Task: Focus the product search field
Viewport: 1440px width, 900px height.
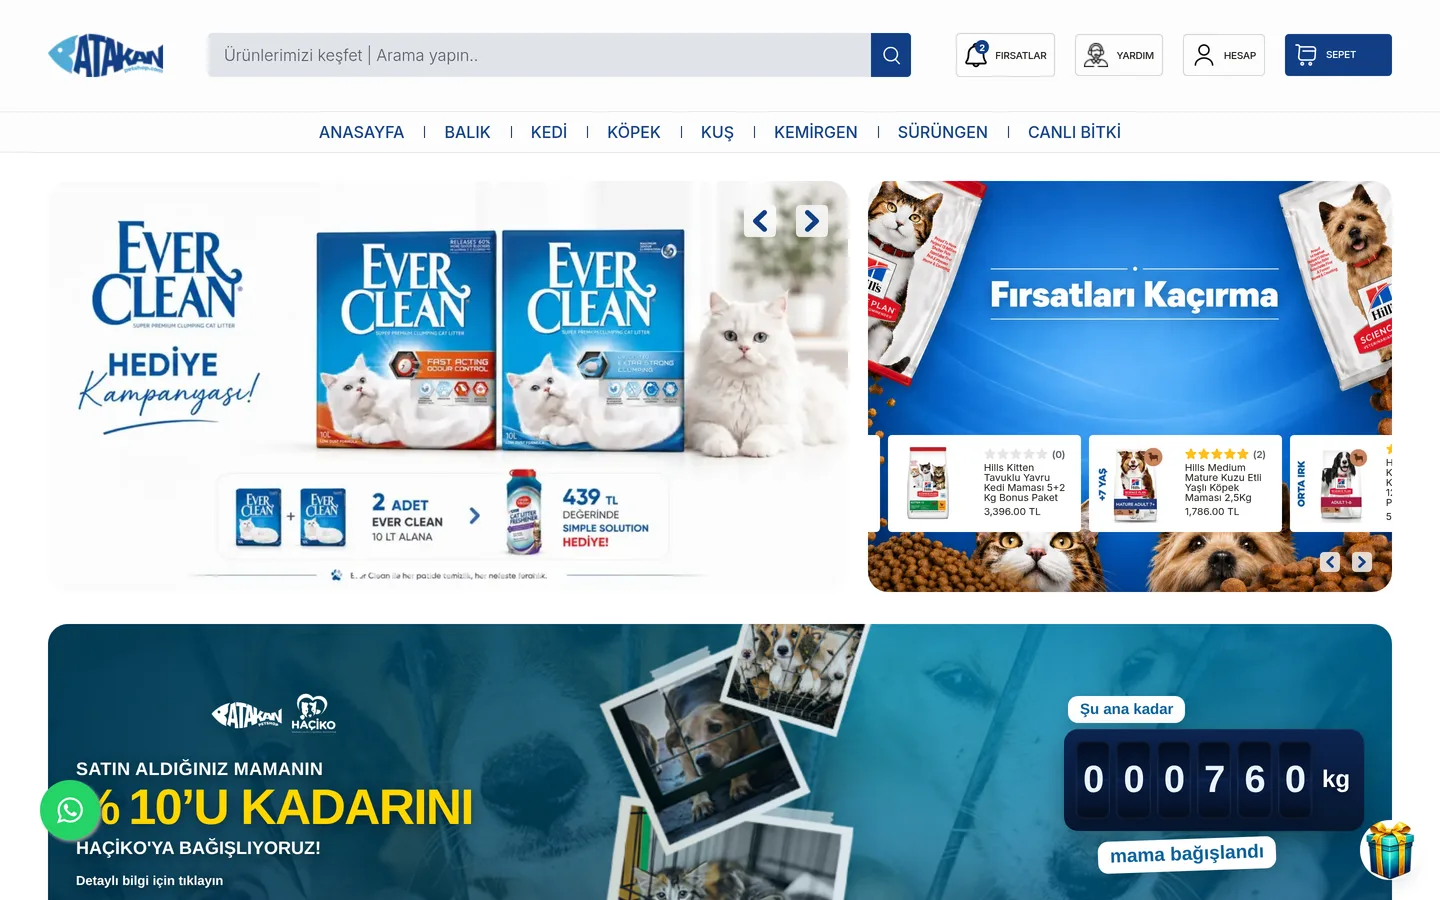Action: click(x=539, y=55)
